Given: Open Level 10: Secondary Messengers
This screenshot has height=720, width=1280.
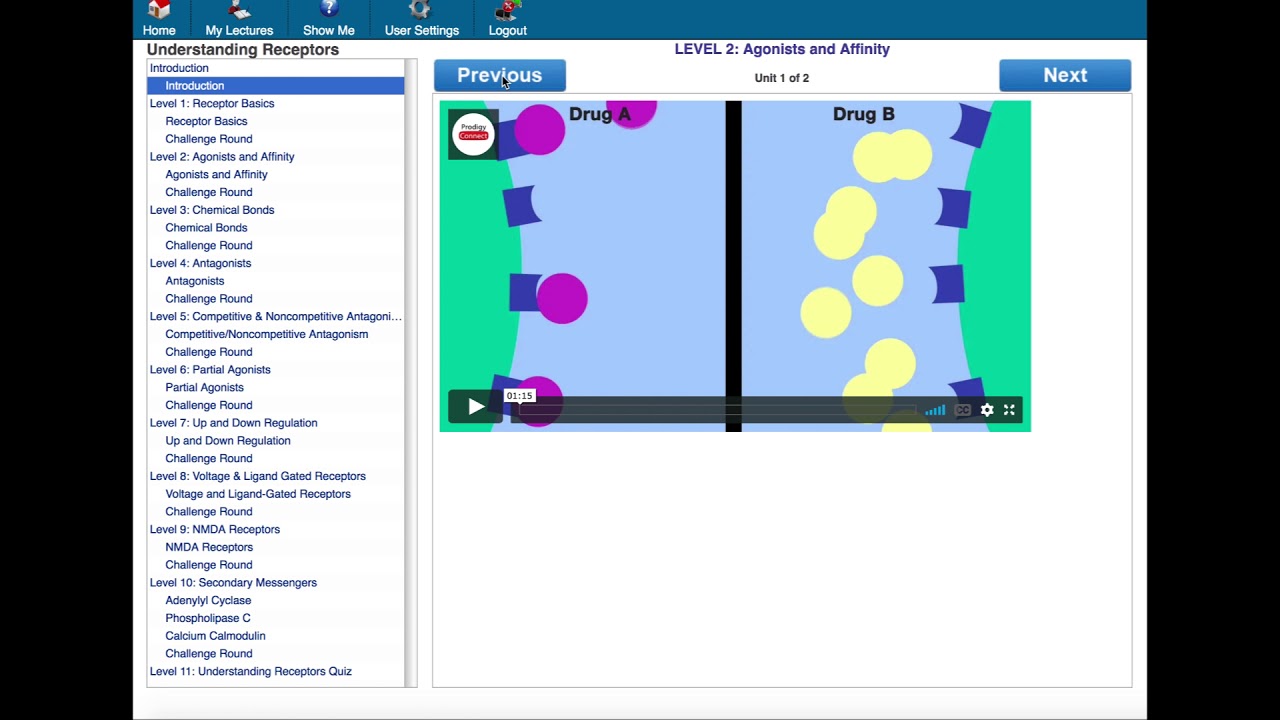Looking at the screenshot, I should (233, 583).
